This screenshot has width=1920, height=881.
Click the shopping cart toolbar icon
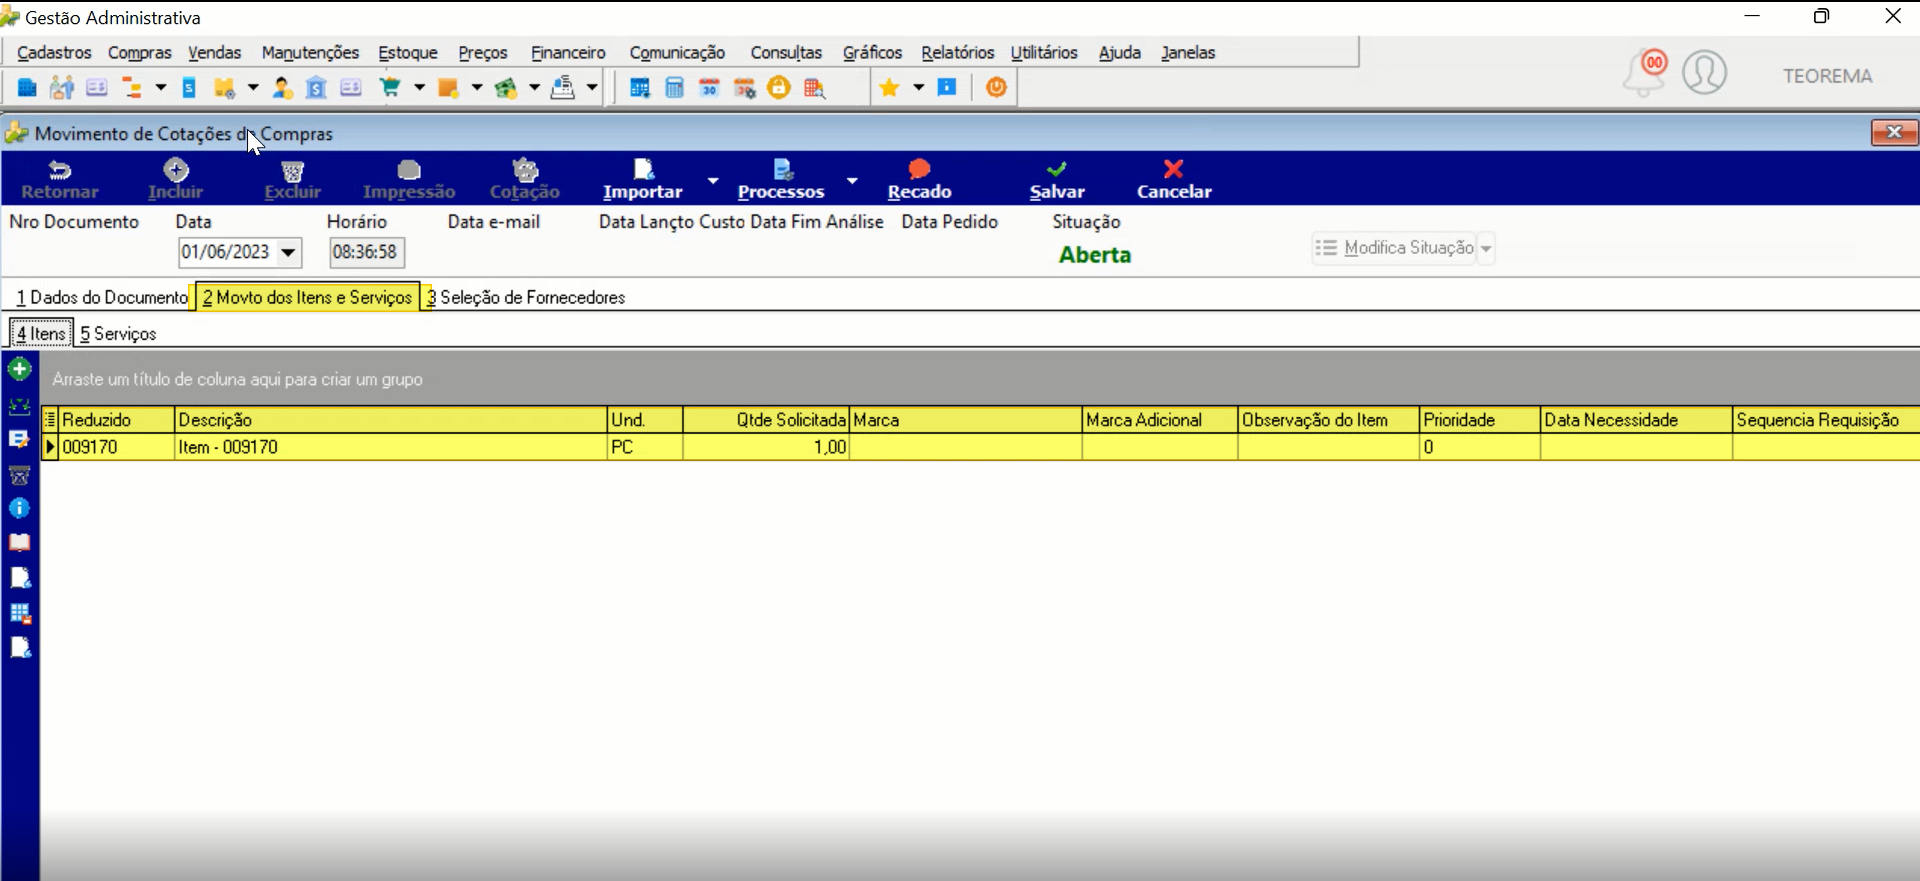(390, 88)
